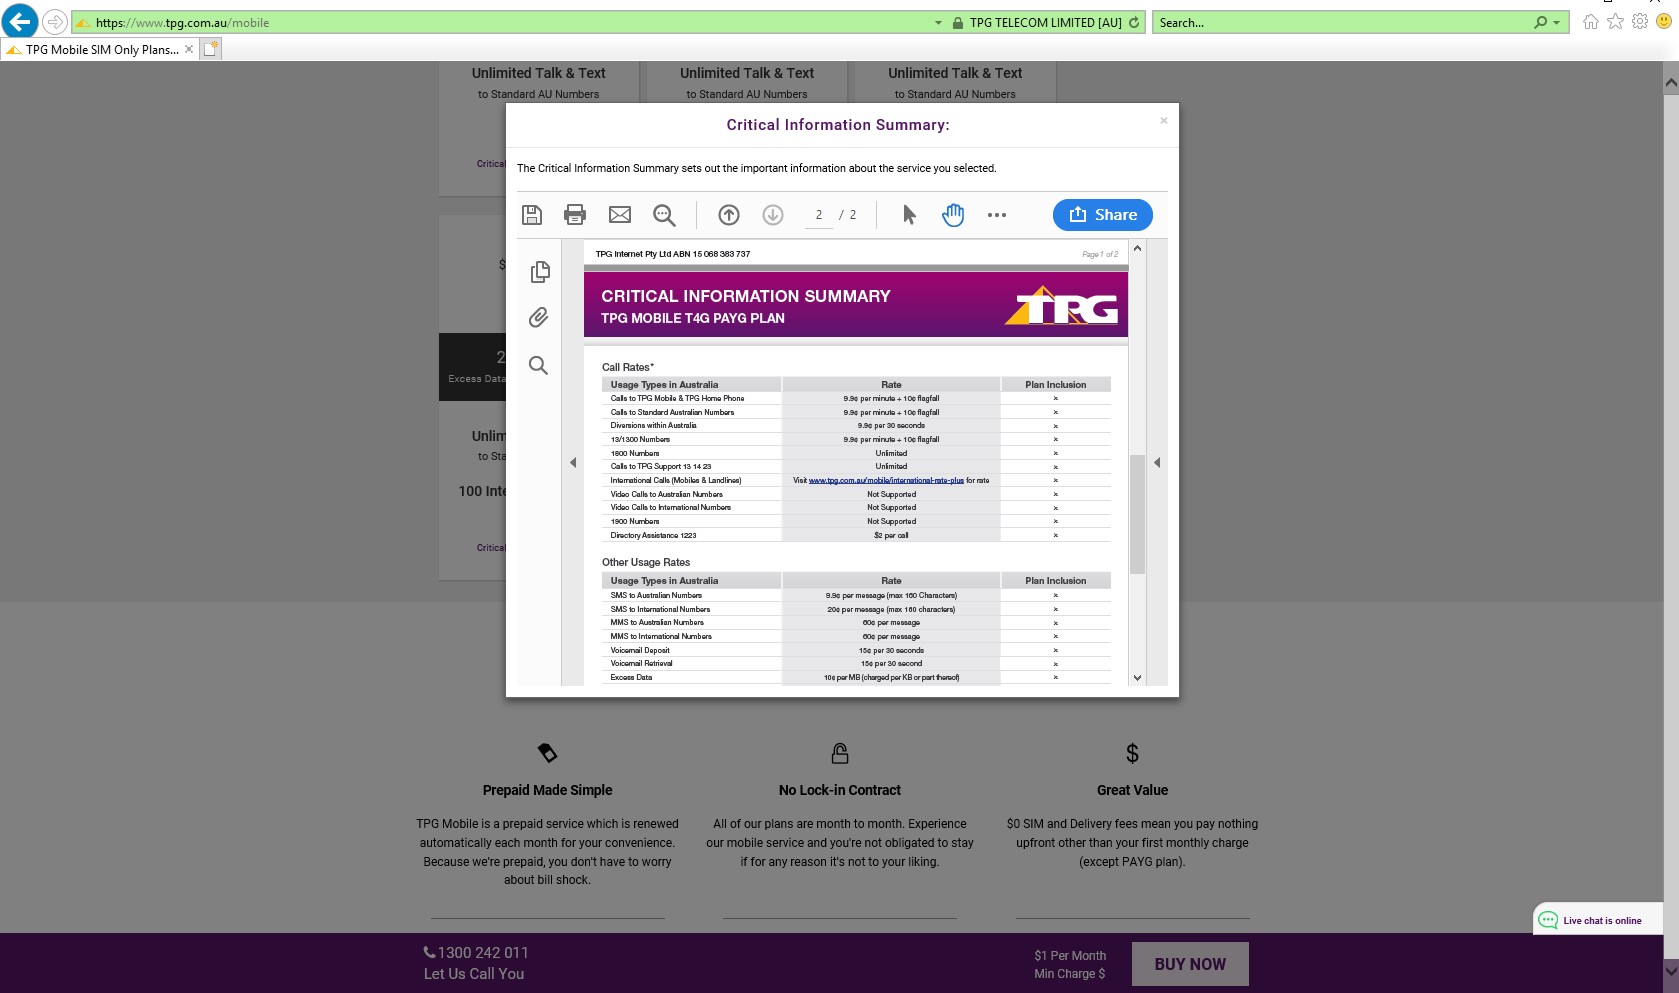The width and height of the screenshot is (1679, 993).
Task: Open browser settings gear
Action: pos(1640,22)
